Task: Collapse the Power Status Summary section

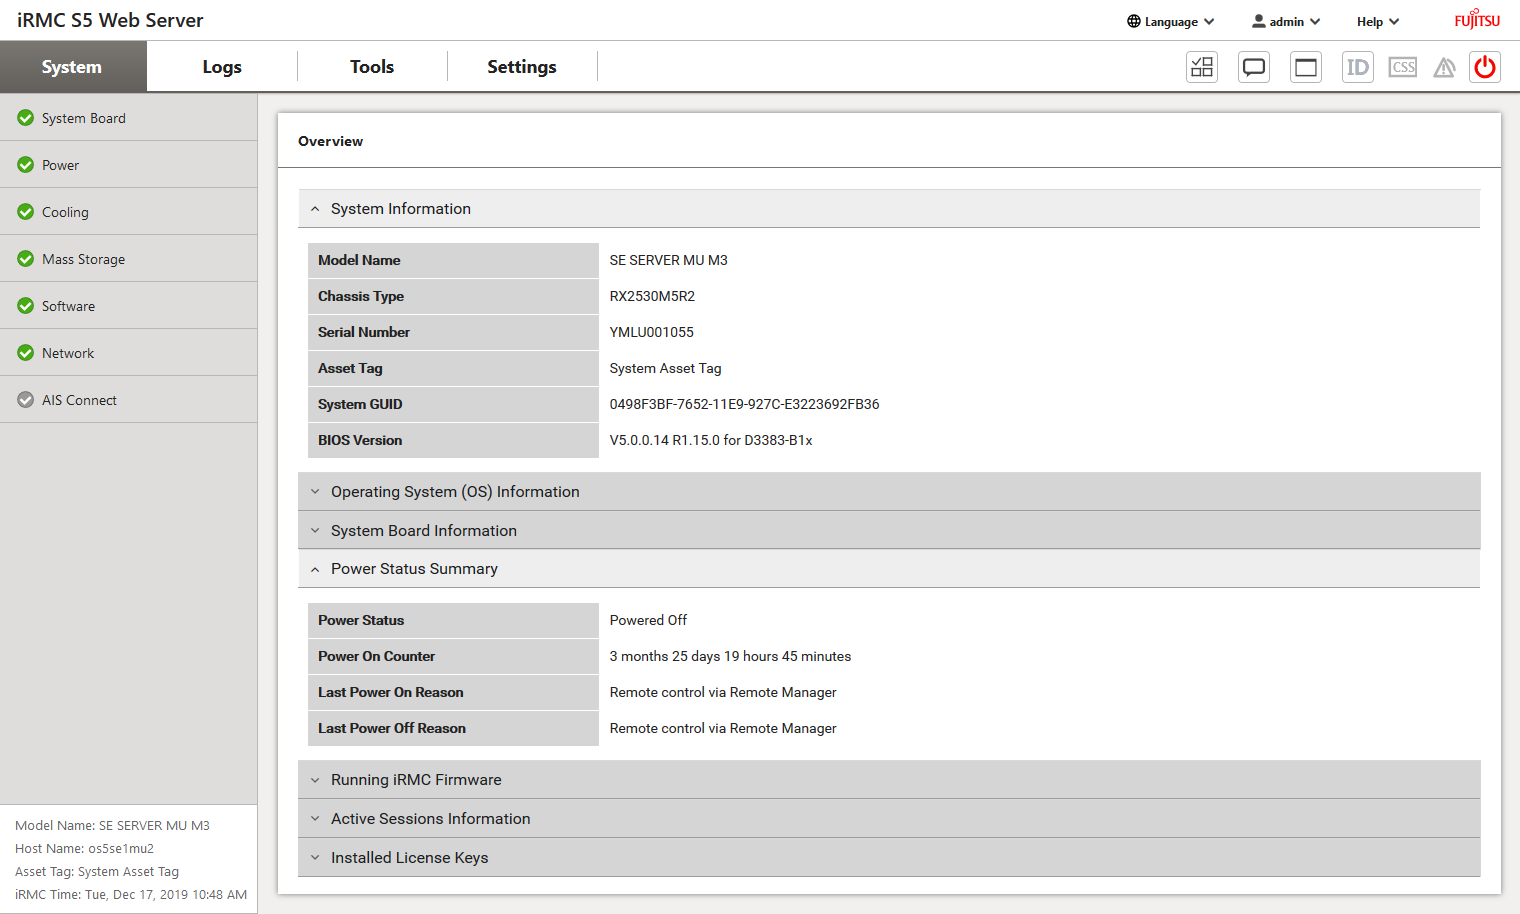Action: point(414,569)
